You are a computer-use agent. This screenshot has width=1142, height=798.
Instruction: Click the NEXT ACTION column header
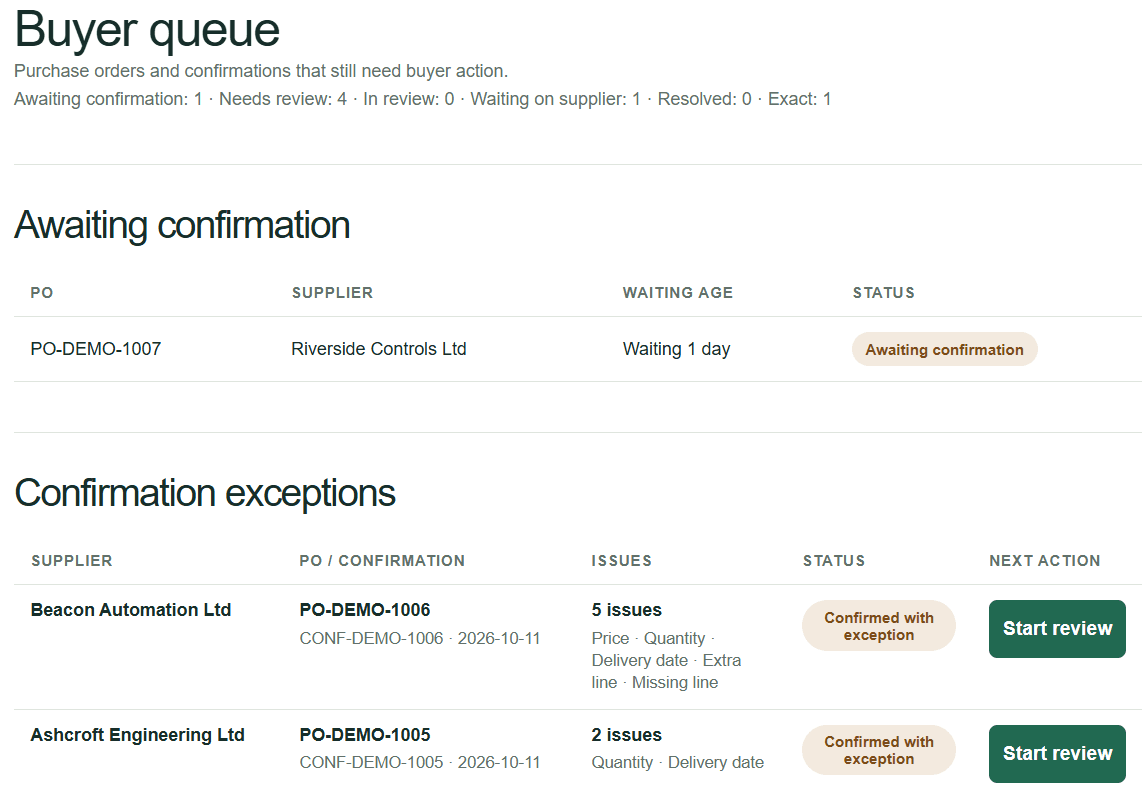click(1044, 561)
